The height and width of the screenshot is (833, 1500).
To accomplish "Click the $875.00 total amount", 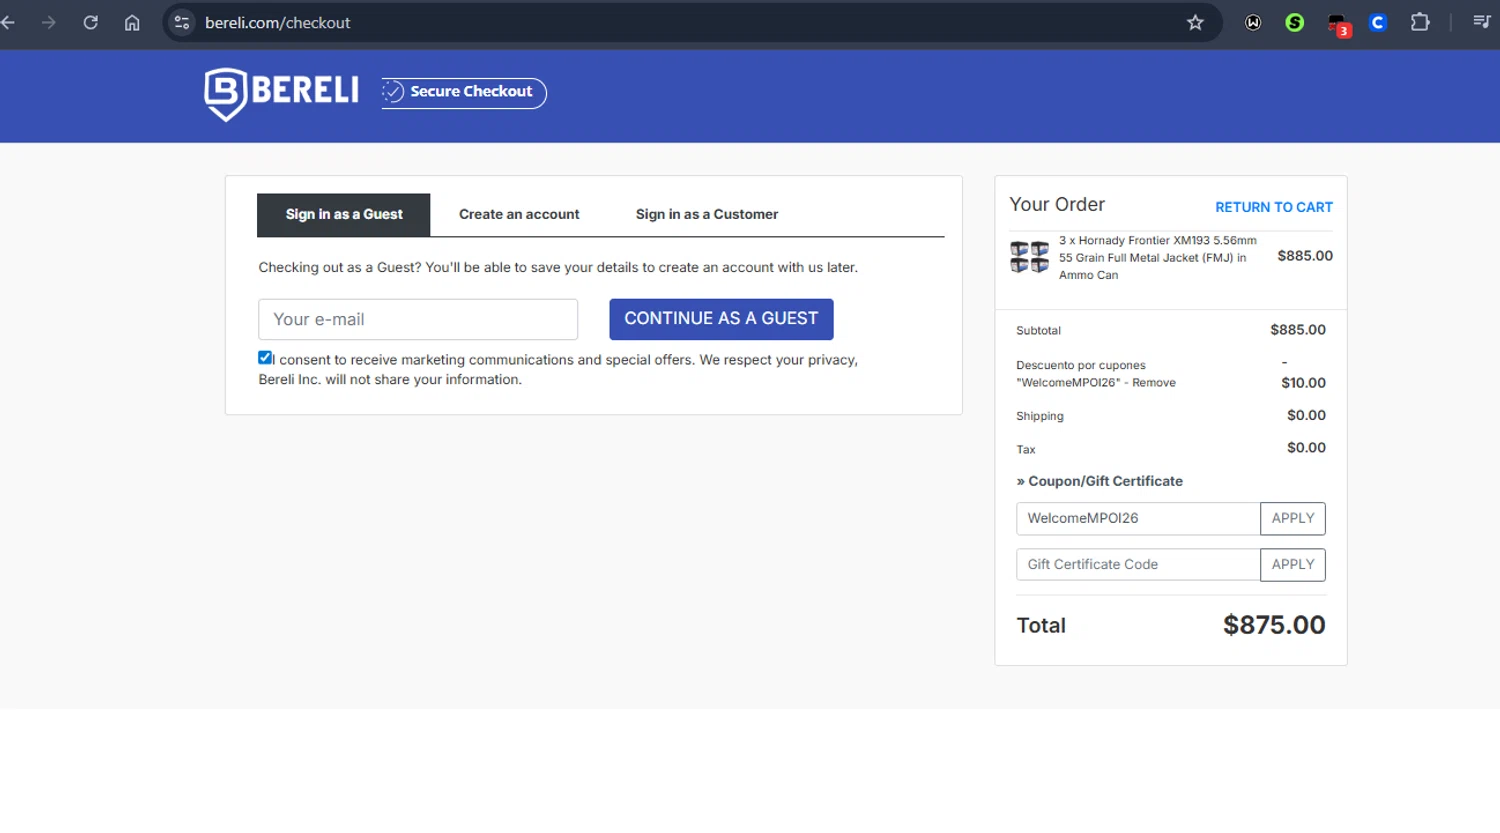I will click(x=1274, y=625).
